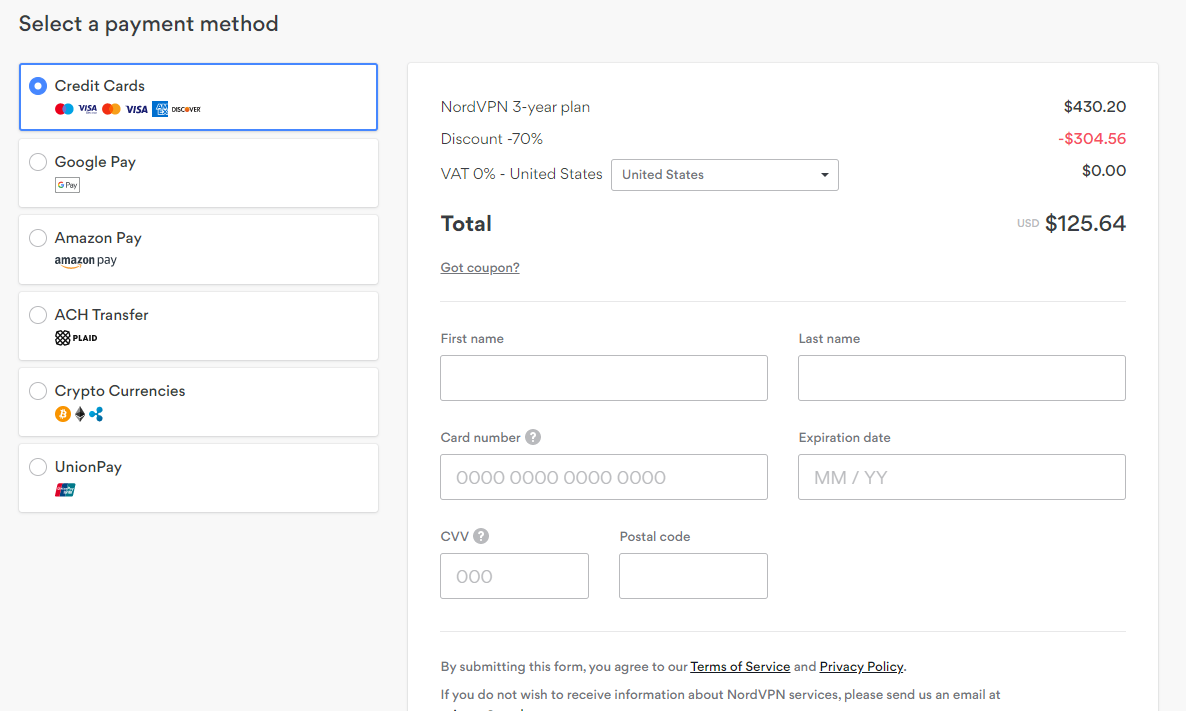Click the Select a payment method heading
Image resolution: width=1186 pixels, height=711 pixels.
coord(148,24)
